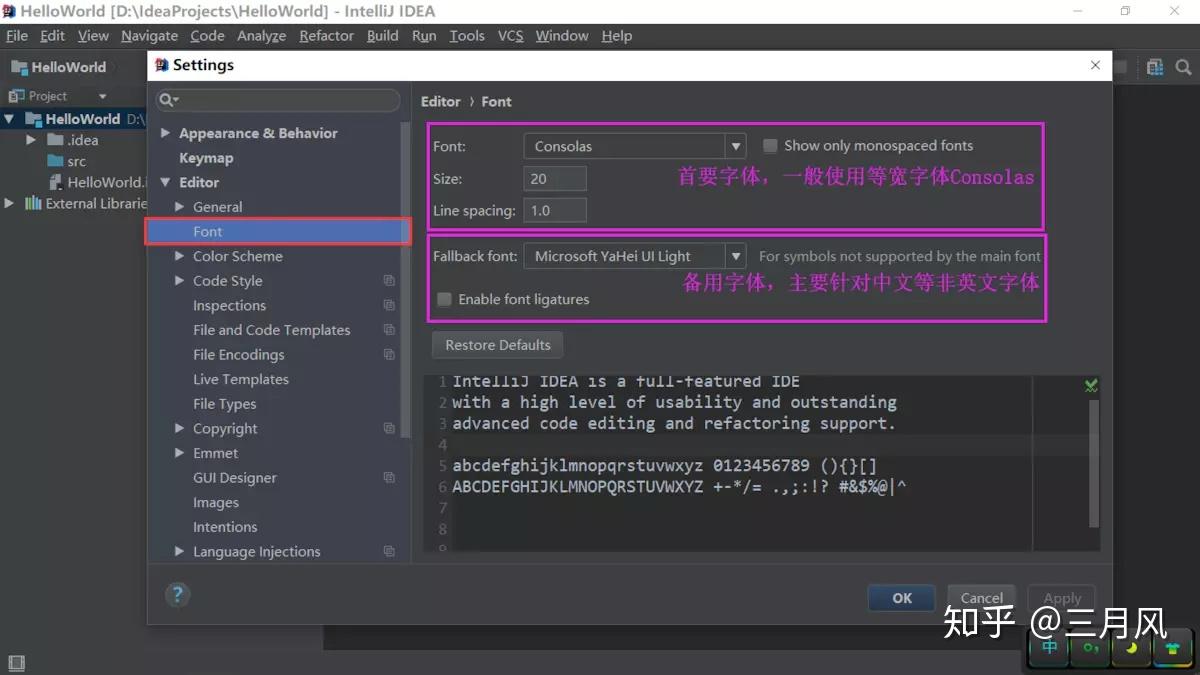Open the Consolas font dropdown
The image size is (1200, 675).
click(736, 145)
